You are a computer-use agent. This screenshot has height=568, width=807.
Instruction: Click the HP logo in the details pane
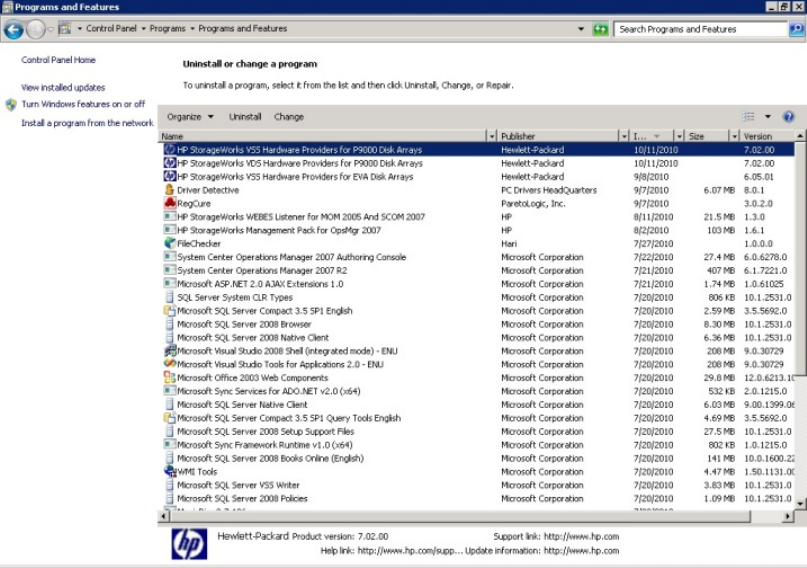click(x=189, y=543)
